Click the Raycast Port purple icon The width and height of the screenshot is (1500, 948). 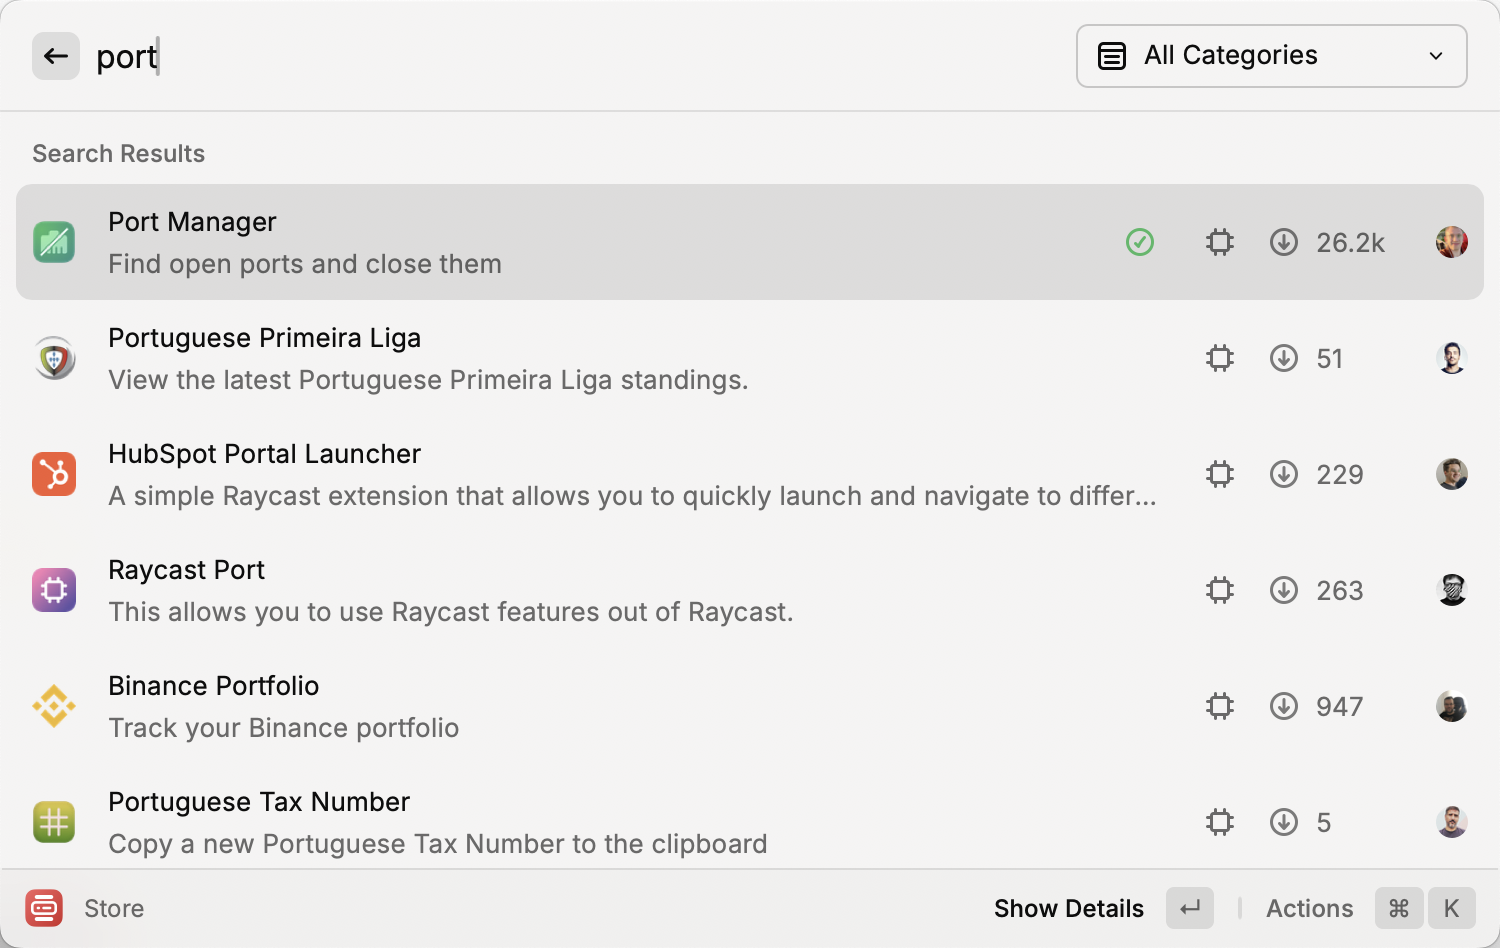pos(54,590)
